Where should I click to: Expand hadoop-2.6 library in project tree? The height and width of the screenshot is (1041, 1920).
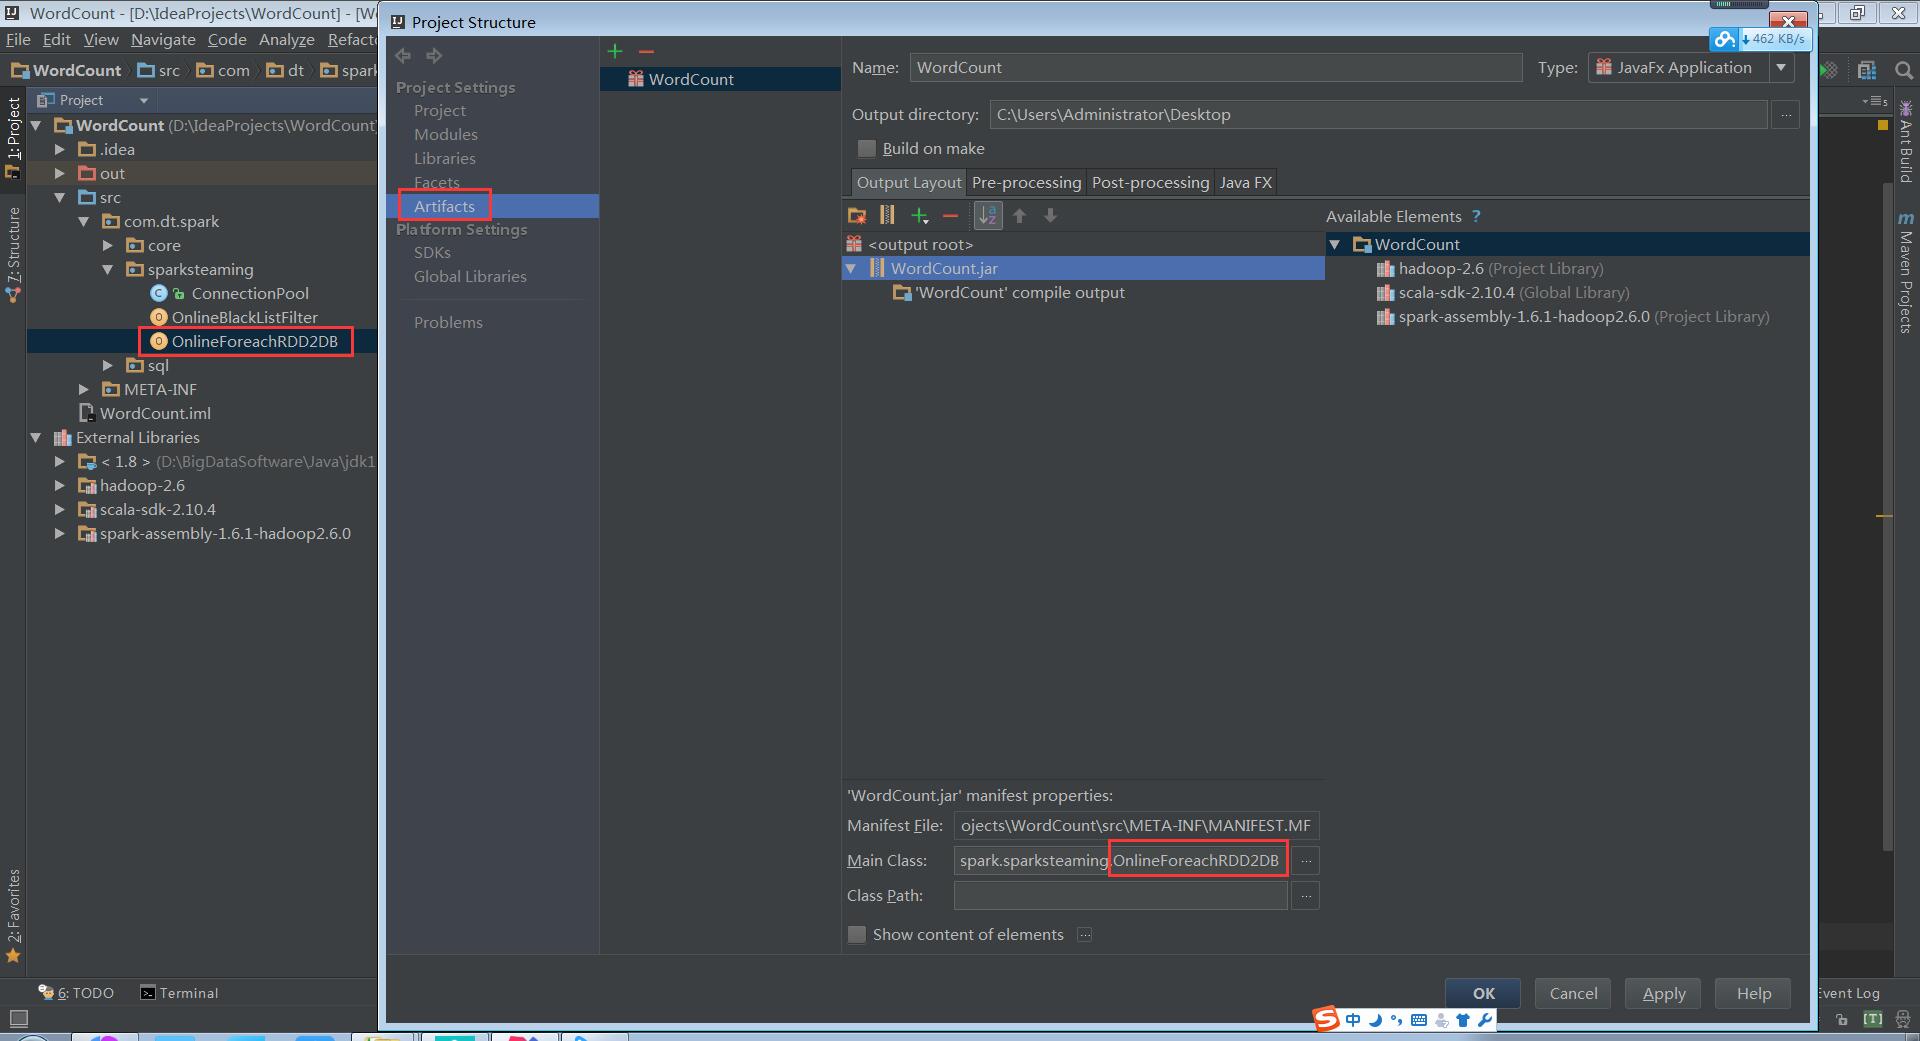pos(60,486)
